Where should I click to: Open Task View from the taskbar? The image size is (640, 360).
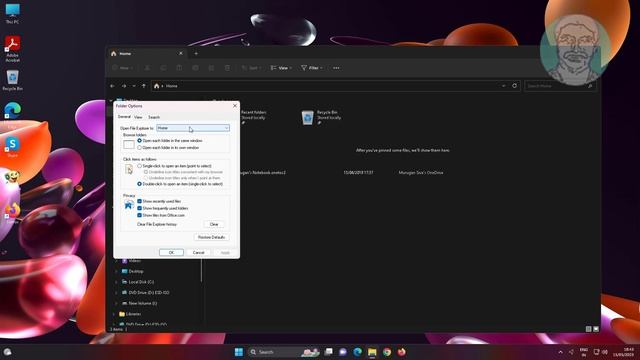329,352
